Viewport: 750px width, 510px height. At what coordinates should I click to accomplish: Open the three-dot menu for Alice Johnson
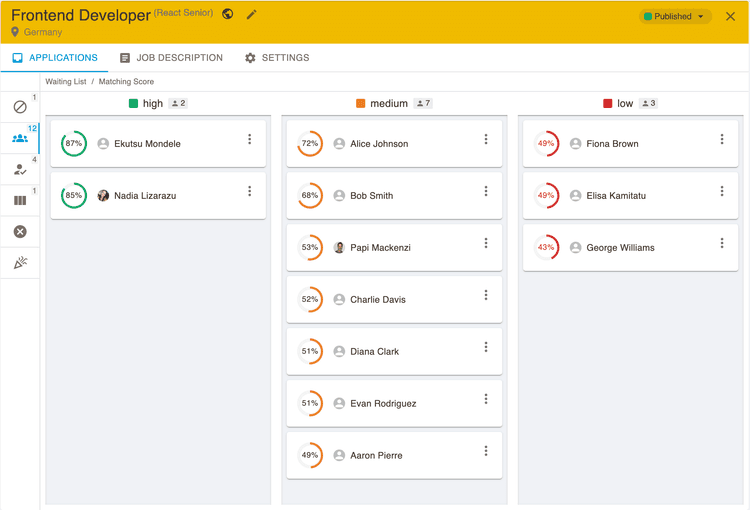click(486, 140)
